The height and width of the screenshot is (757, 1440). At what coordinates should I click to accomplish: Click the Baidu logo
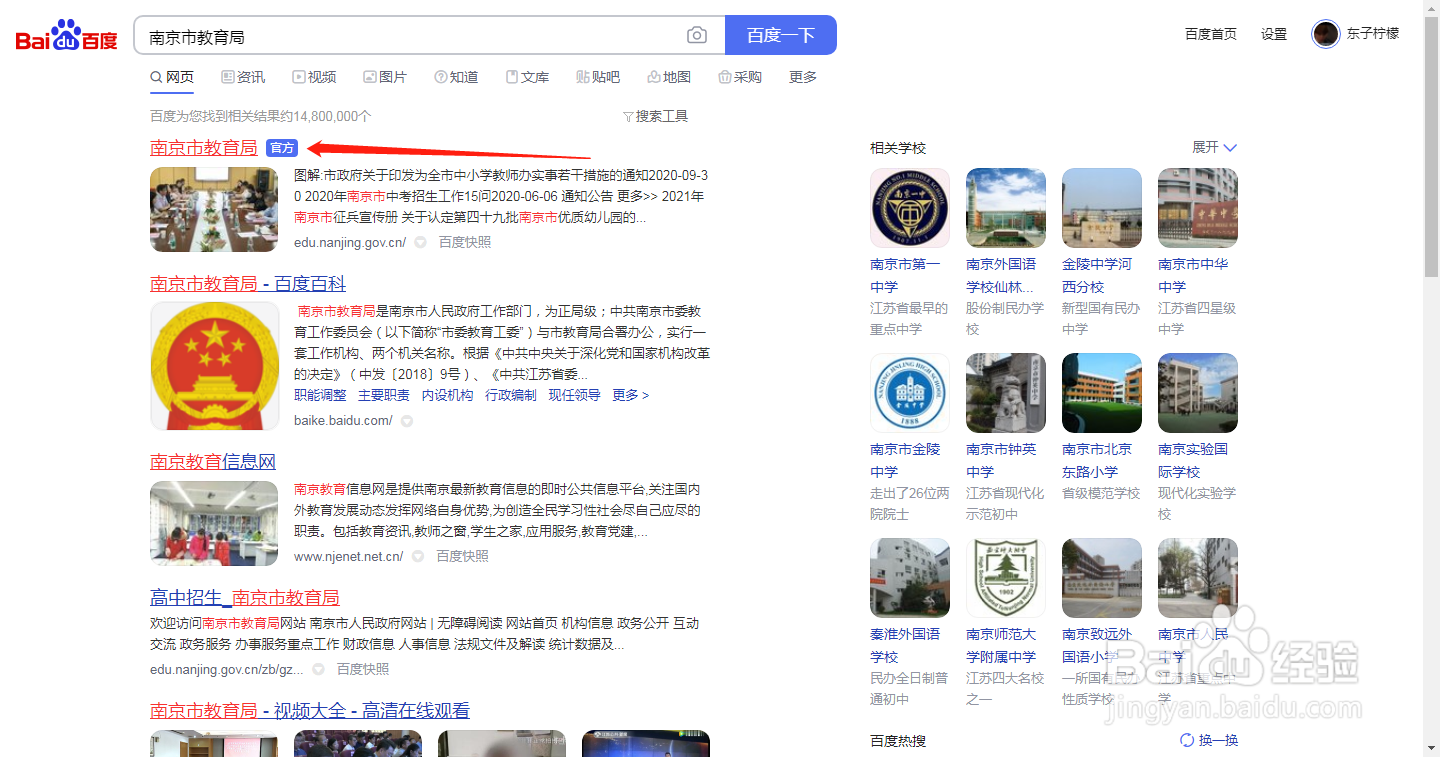point(67,36)
